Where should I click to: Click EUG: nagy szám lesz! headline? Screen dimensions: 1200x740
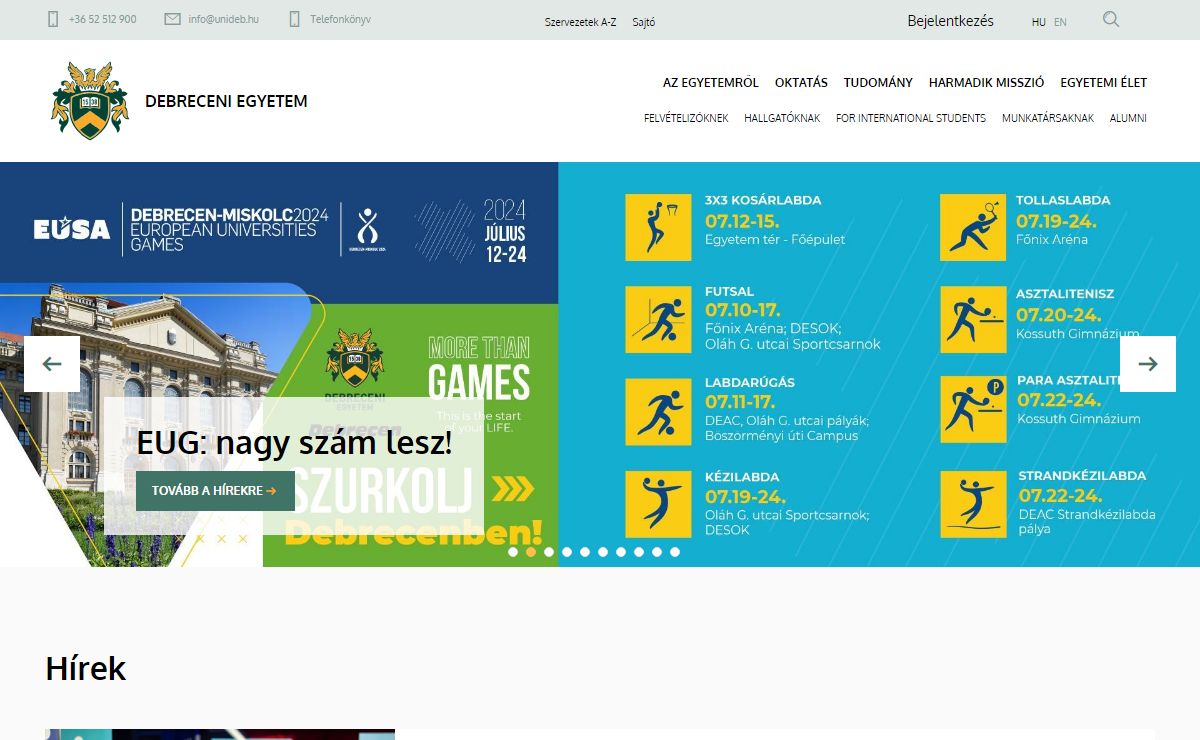click(x=294, y=442)
